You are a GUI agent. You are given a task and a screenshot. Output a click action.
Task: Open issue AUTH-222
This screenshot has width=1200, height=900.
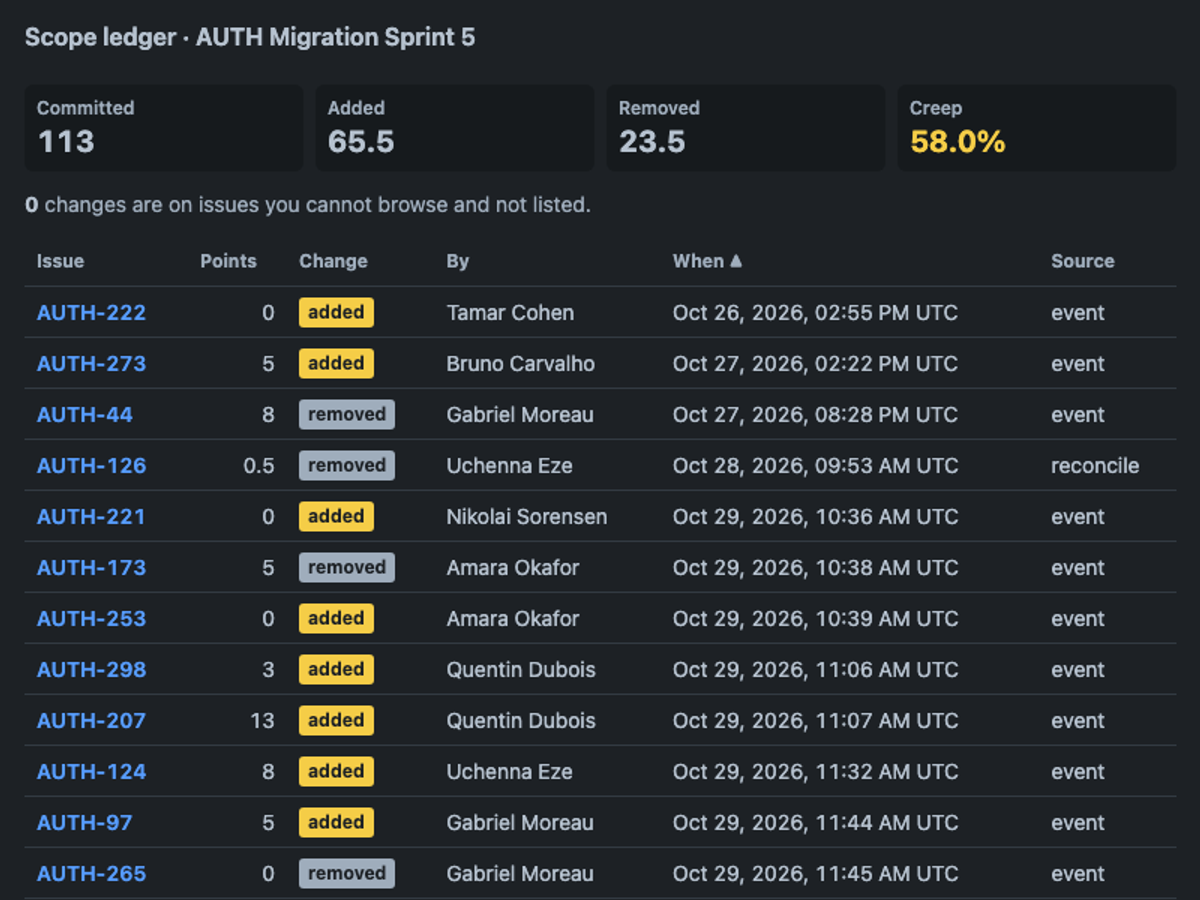click(x=91, y=313)
